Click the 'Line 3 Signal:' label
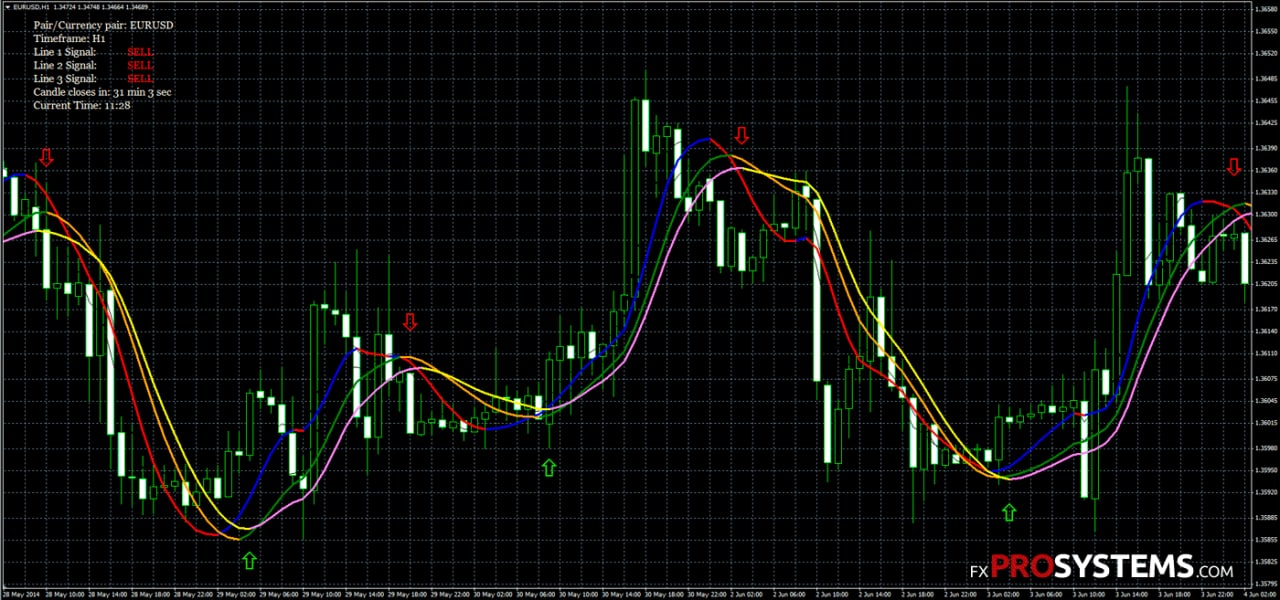 65,78
